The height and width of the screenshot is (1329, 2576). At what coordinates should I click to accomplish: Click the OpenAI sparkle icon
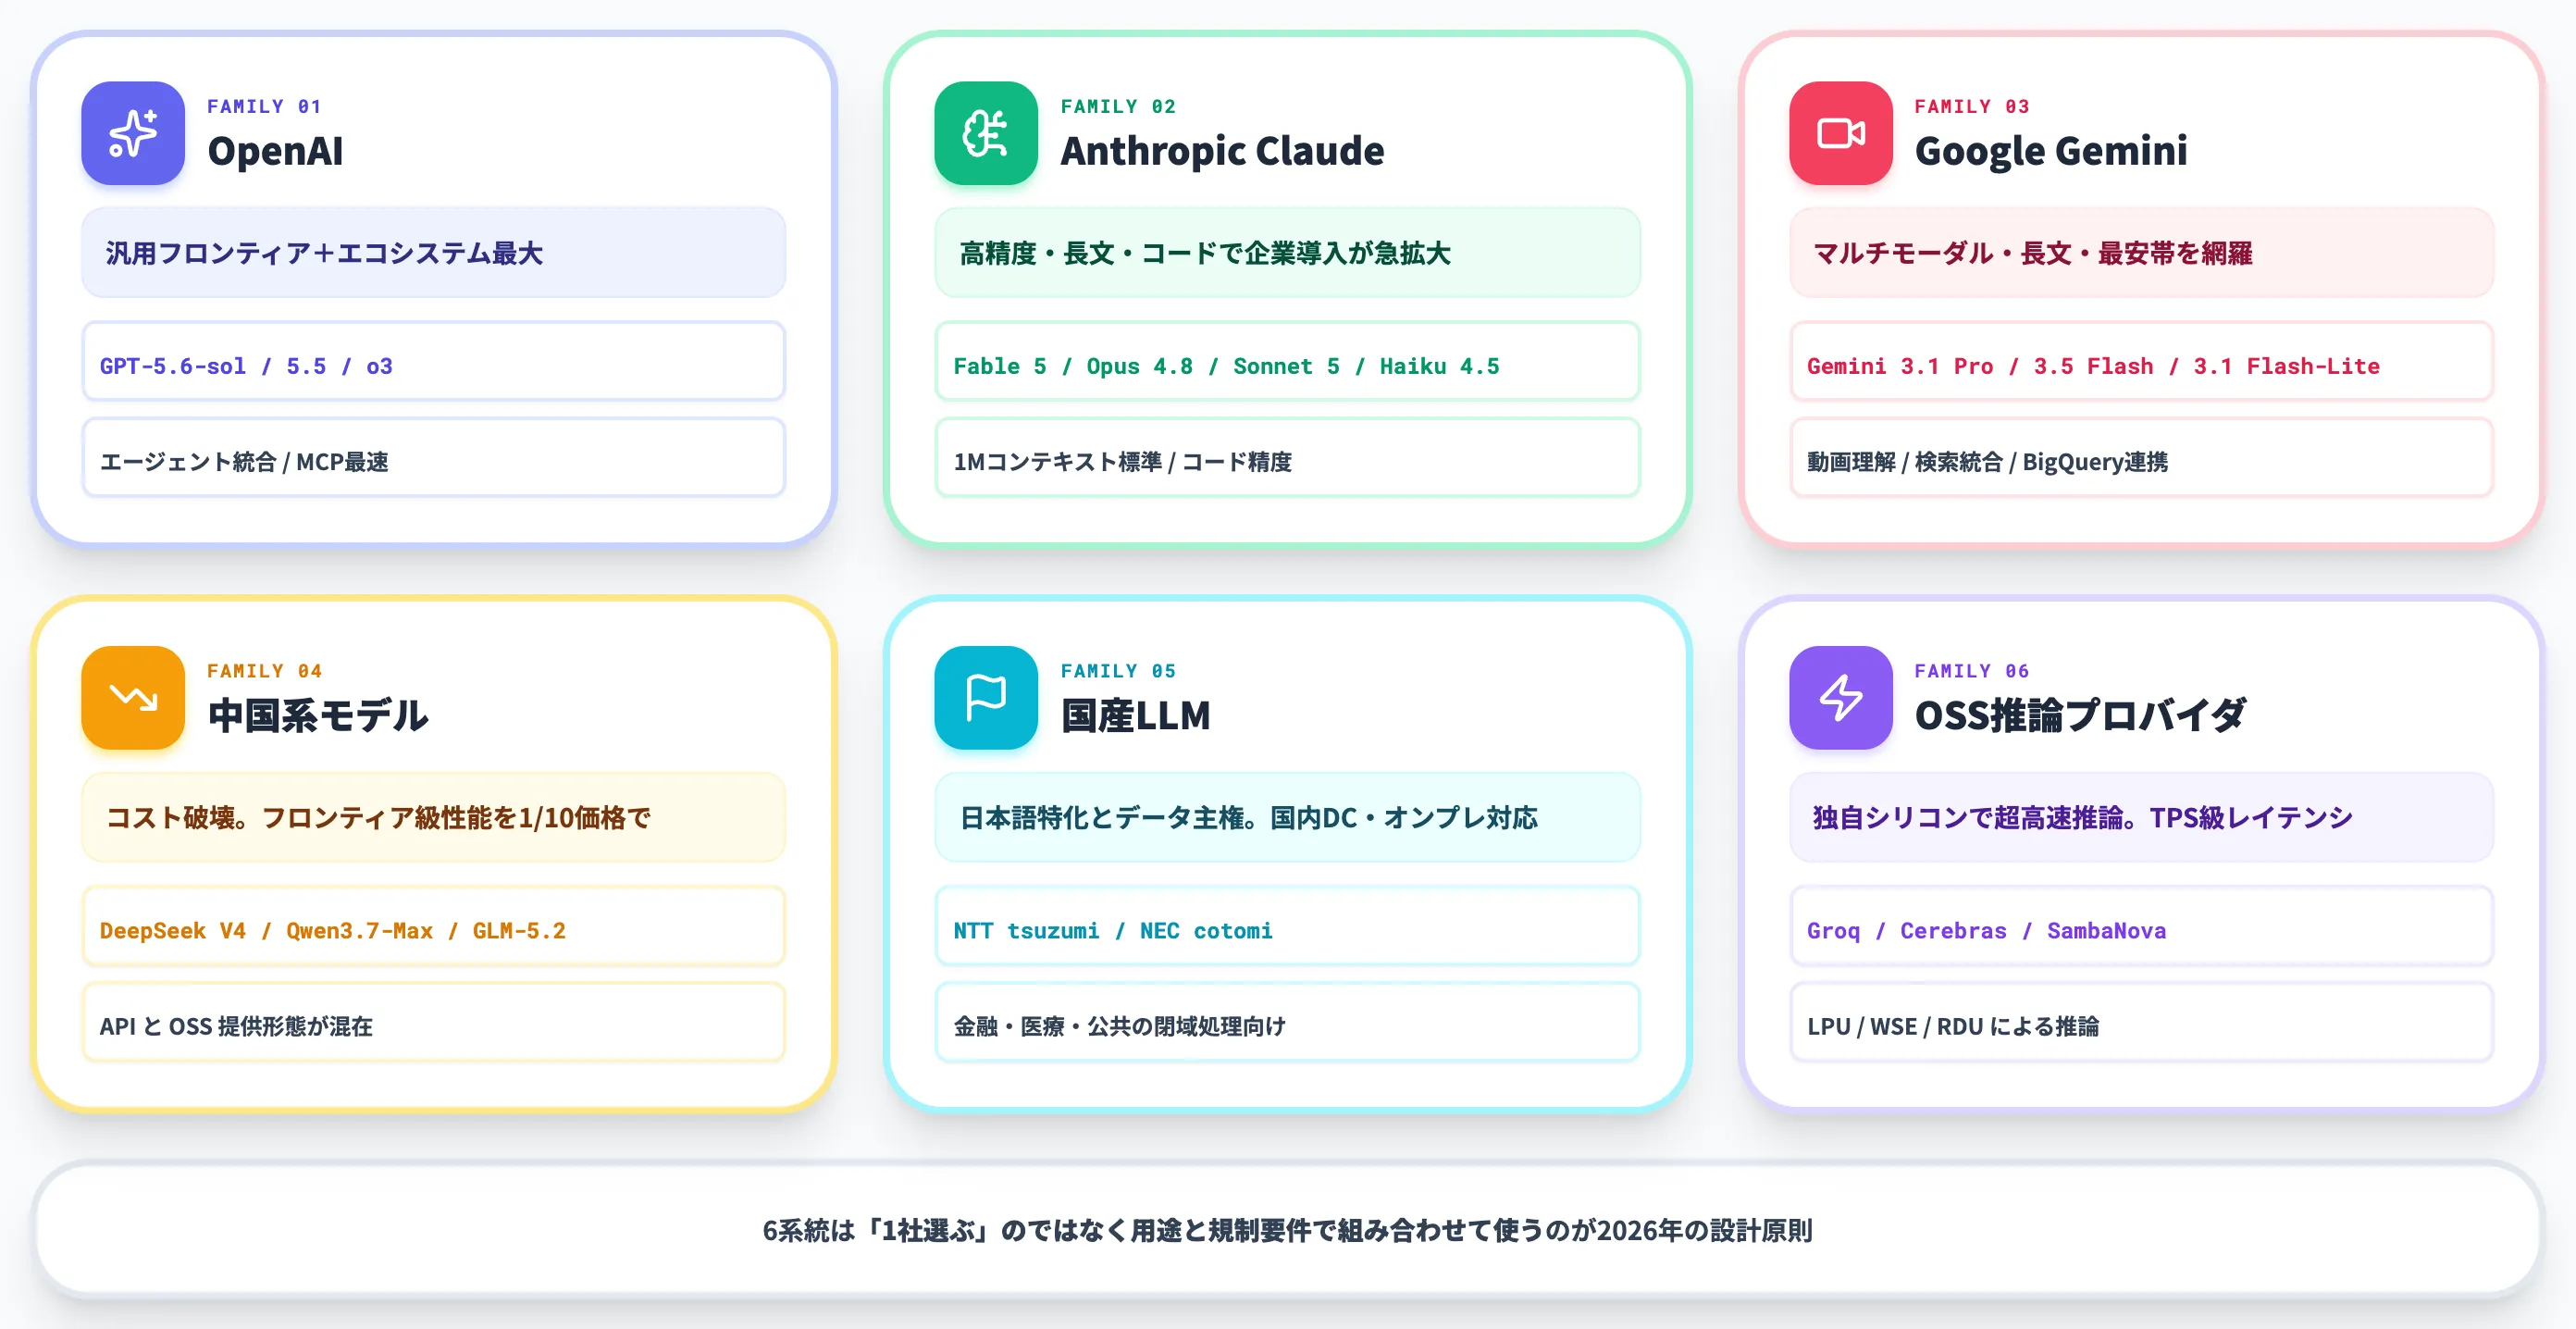(133, 133)
